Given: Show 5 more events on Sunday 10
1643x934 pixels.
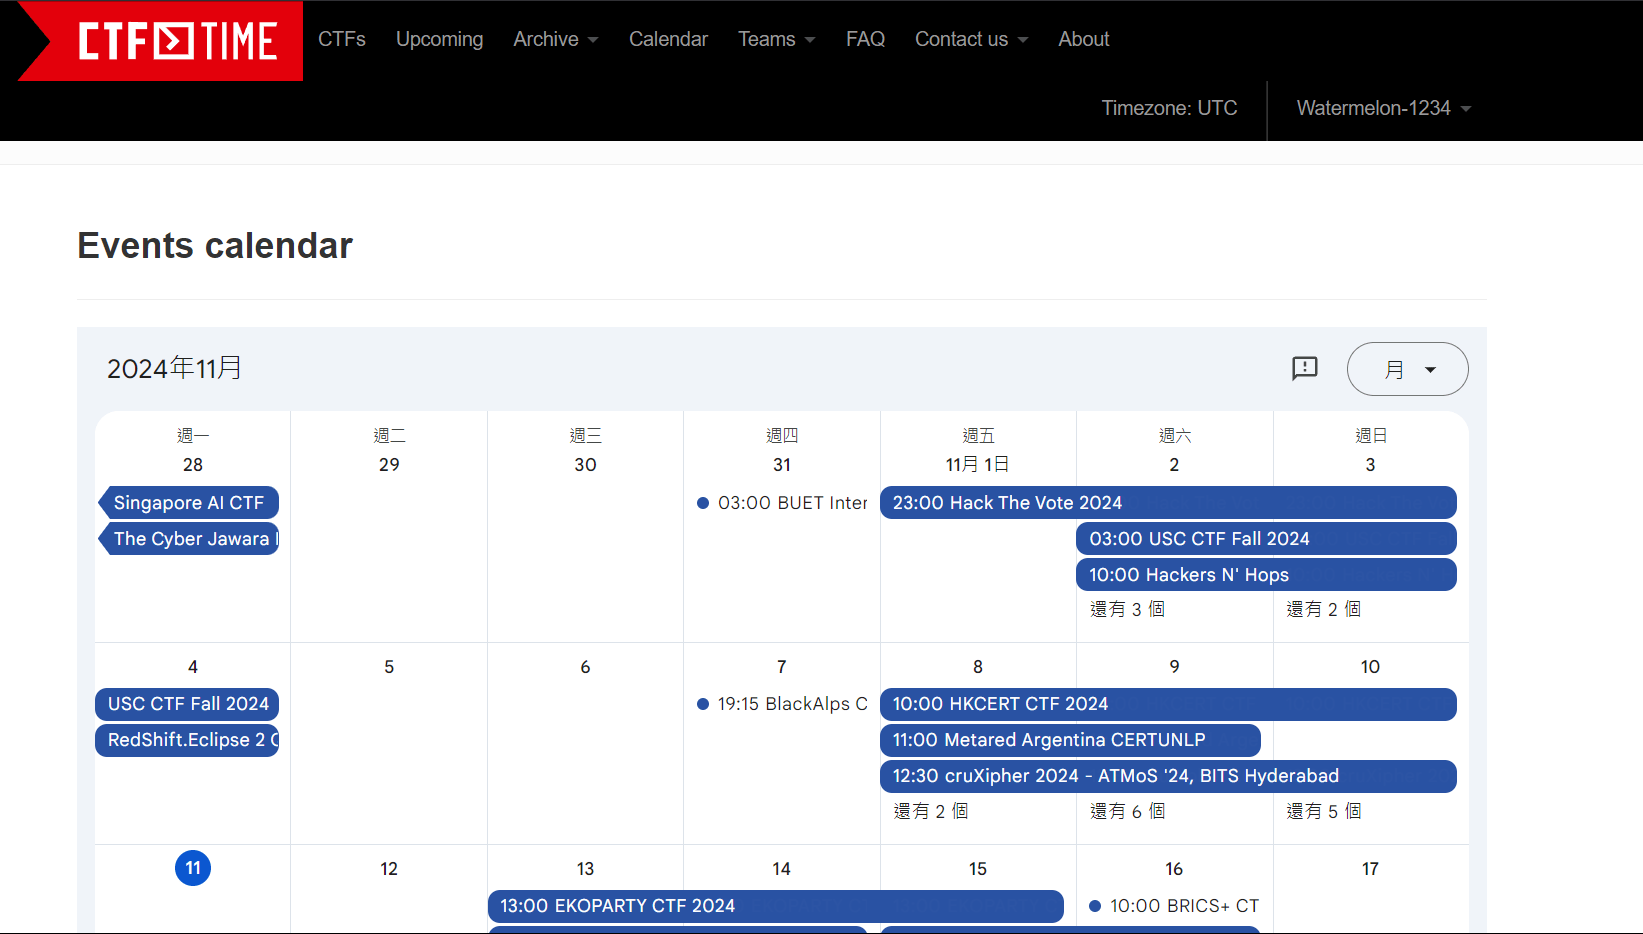Looking at the screenshot, I should pos(1323,811).
